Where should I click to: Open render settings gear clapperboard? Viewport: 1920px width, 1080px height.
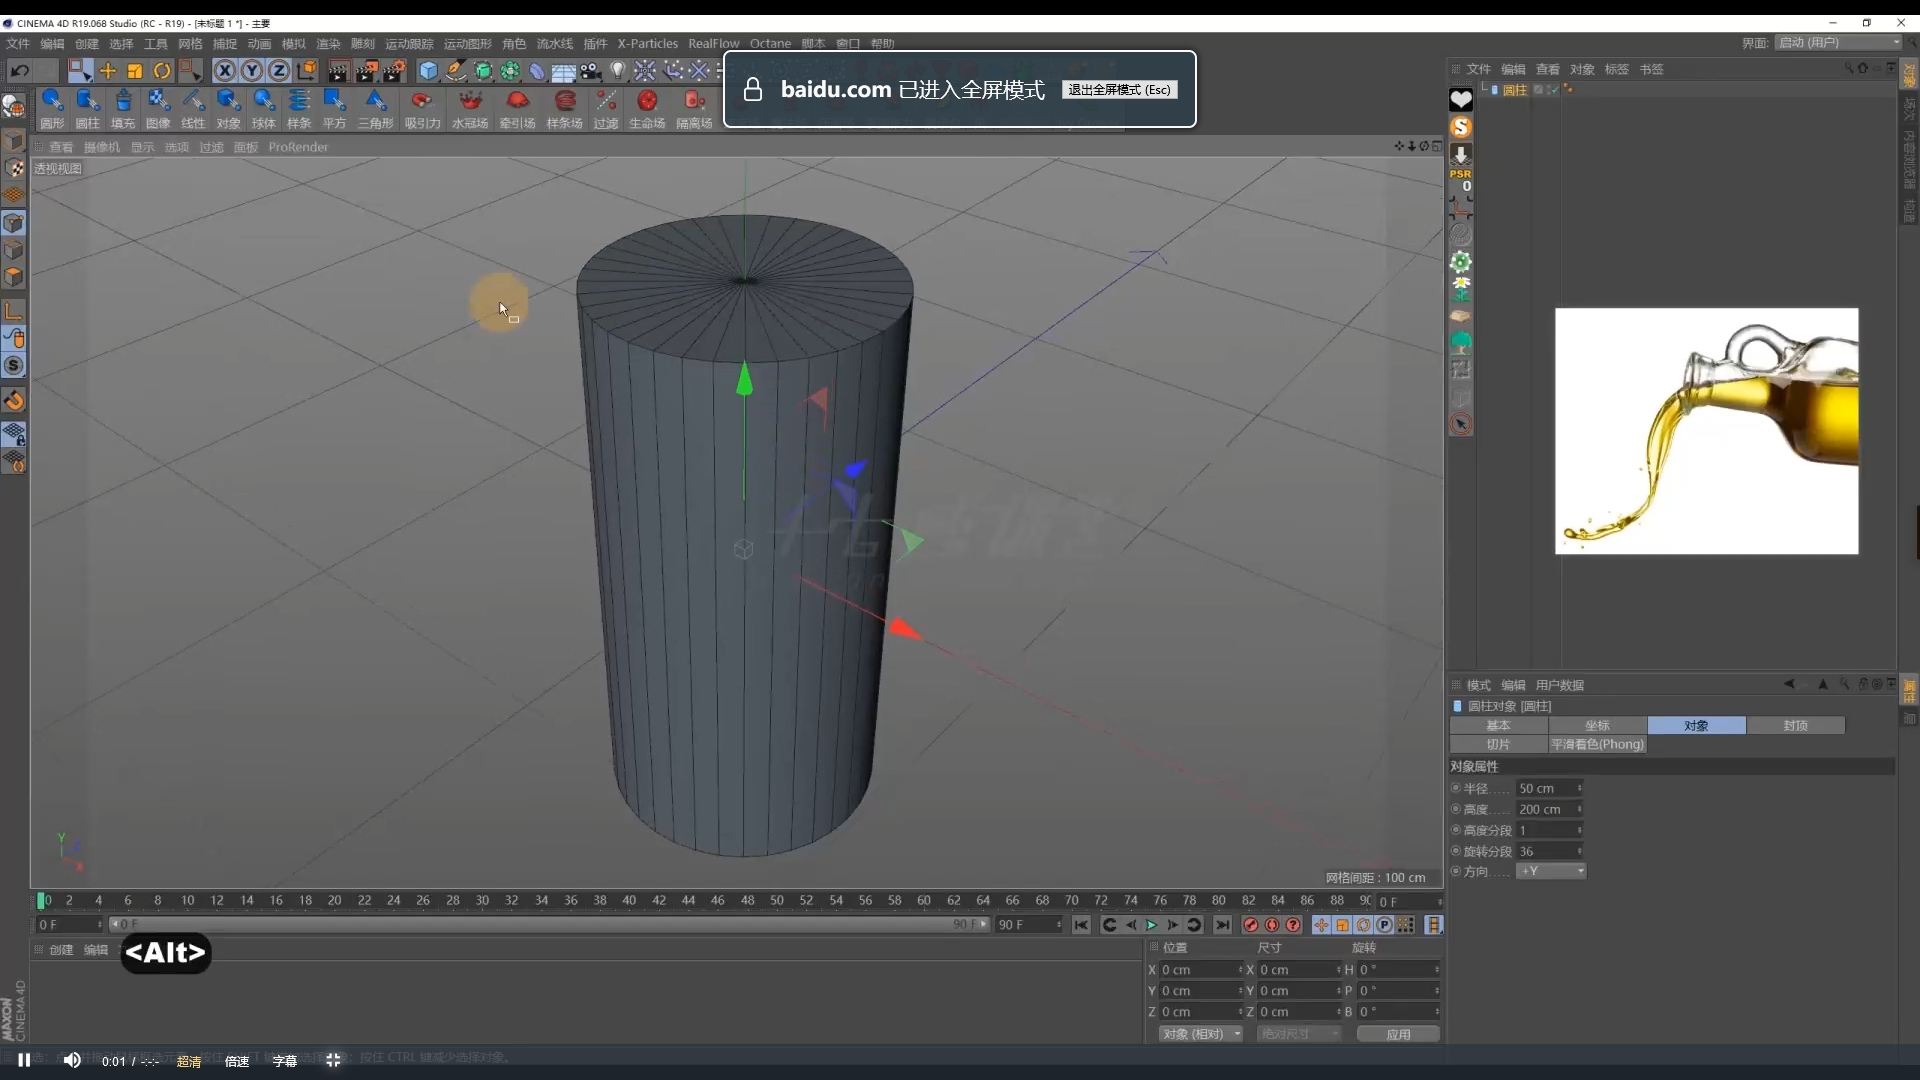click(395, 71)
